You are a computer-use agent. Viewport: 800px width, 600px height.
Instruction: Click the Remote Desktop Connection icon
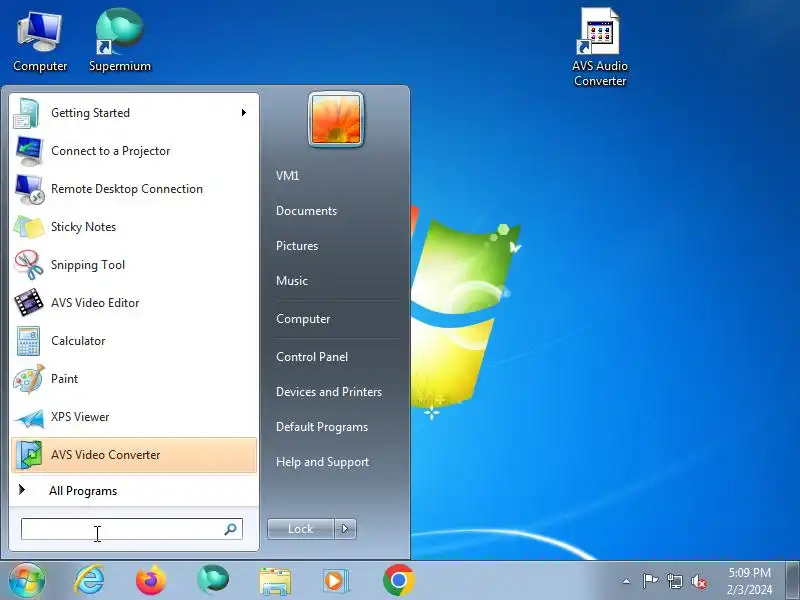[x=29, y=189]
